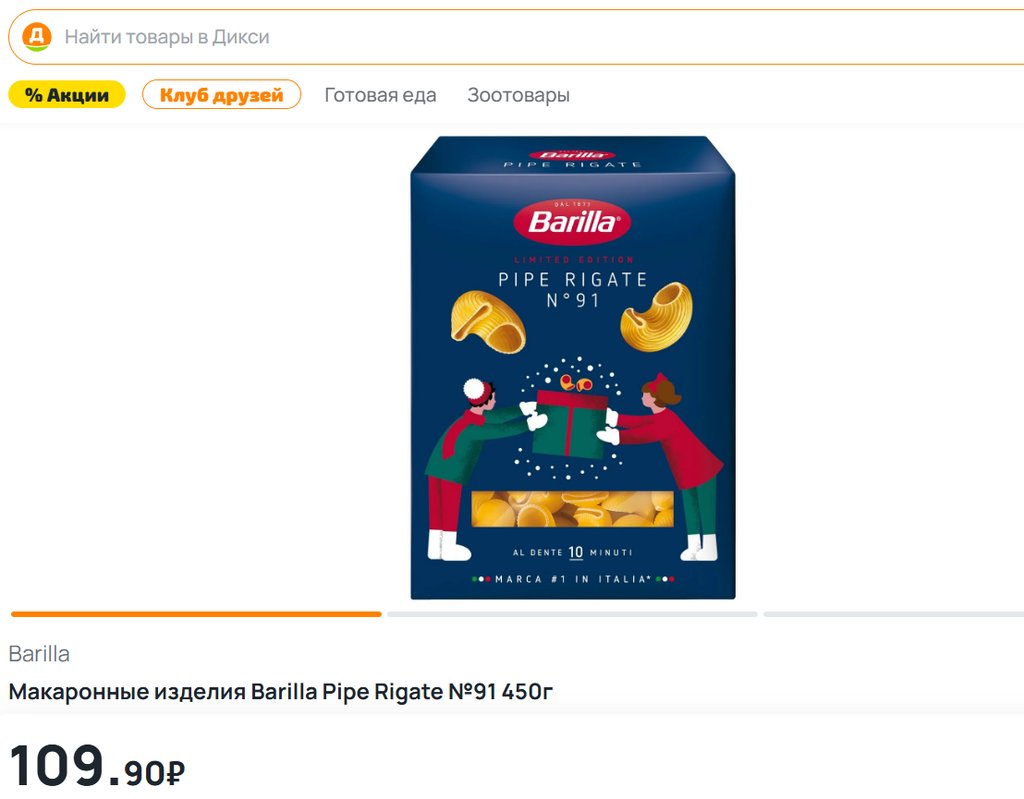Viewport: 1024px width, 799px height.
Task: Go to the 'Готовая еда' category
Action: click(x=380, y=95)
